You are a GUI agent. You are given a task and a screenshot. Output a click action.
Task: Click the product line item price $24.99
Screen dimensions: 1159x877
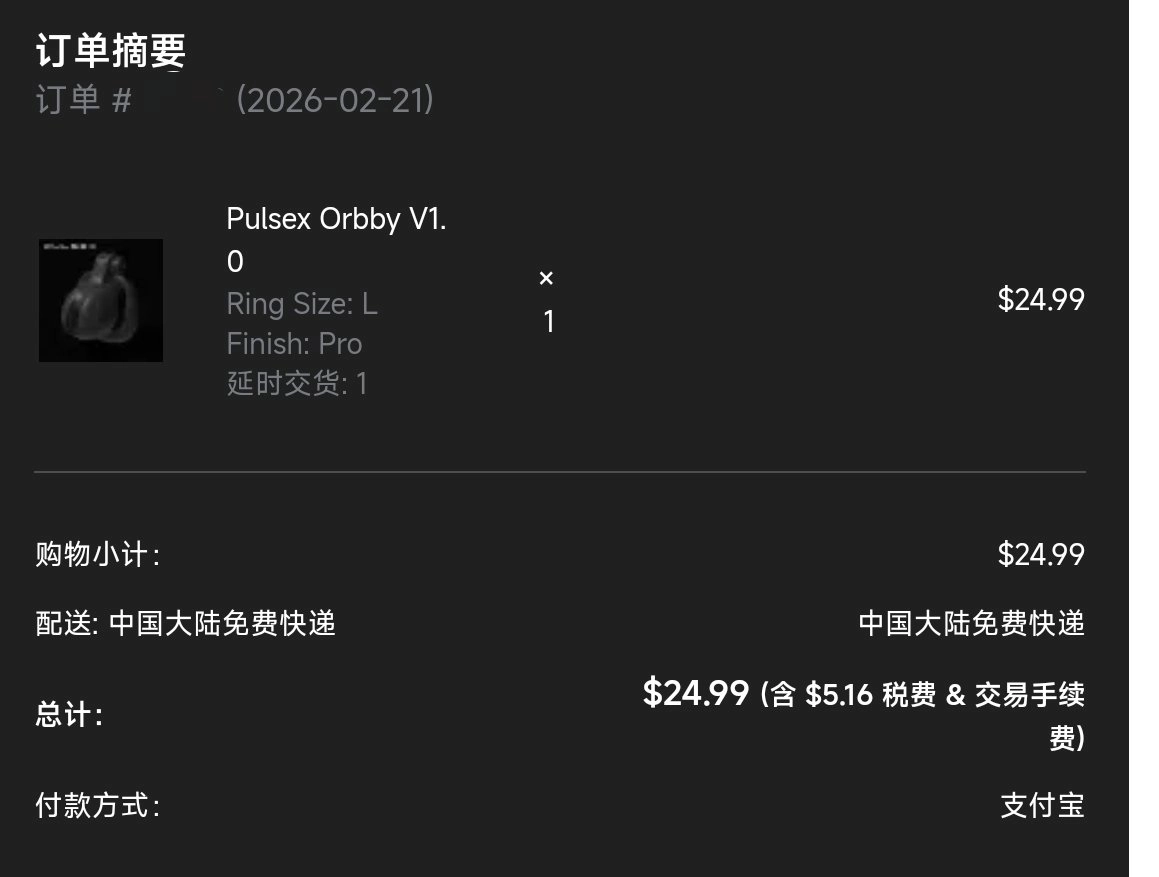(1040, 300)
